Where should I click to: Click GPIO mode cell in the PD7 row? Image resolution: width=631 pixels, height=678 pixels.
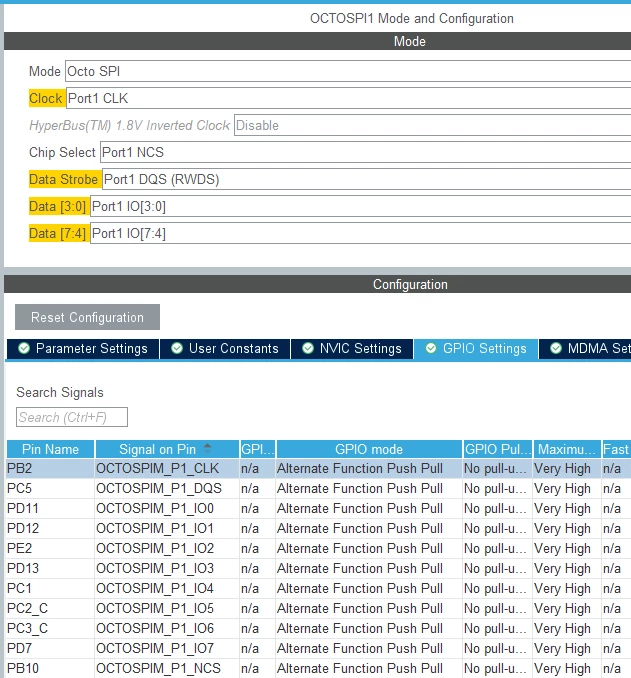point(369,648)
